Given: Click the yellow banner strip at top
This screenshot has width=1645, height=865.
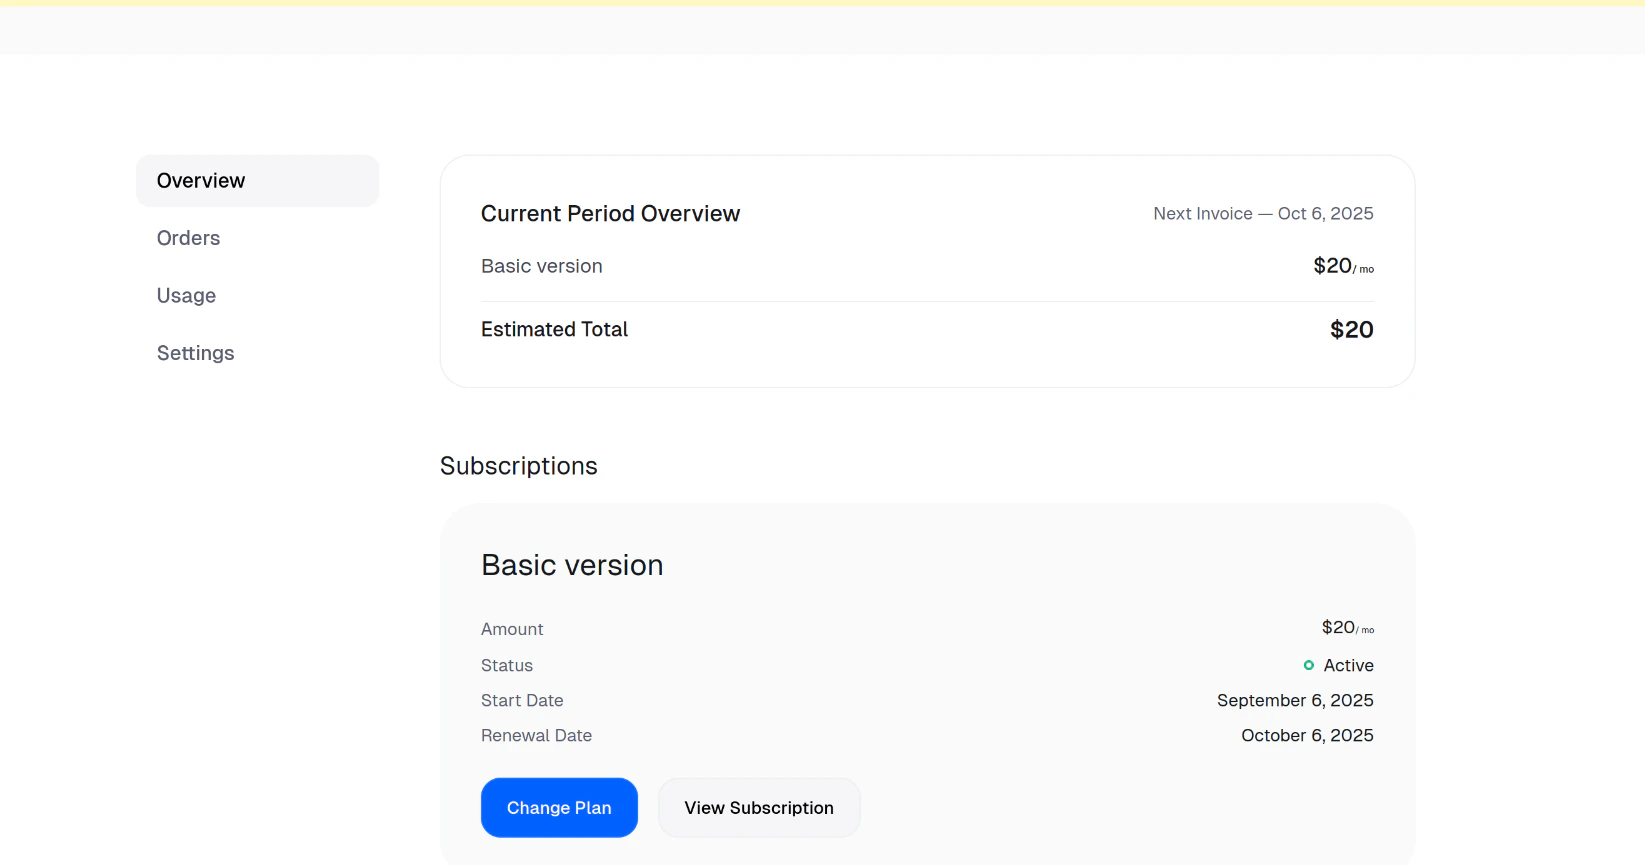Looking at the screenshot, I should (822, 3).
